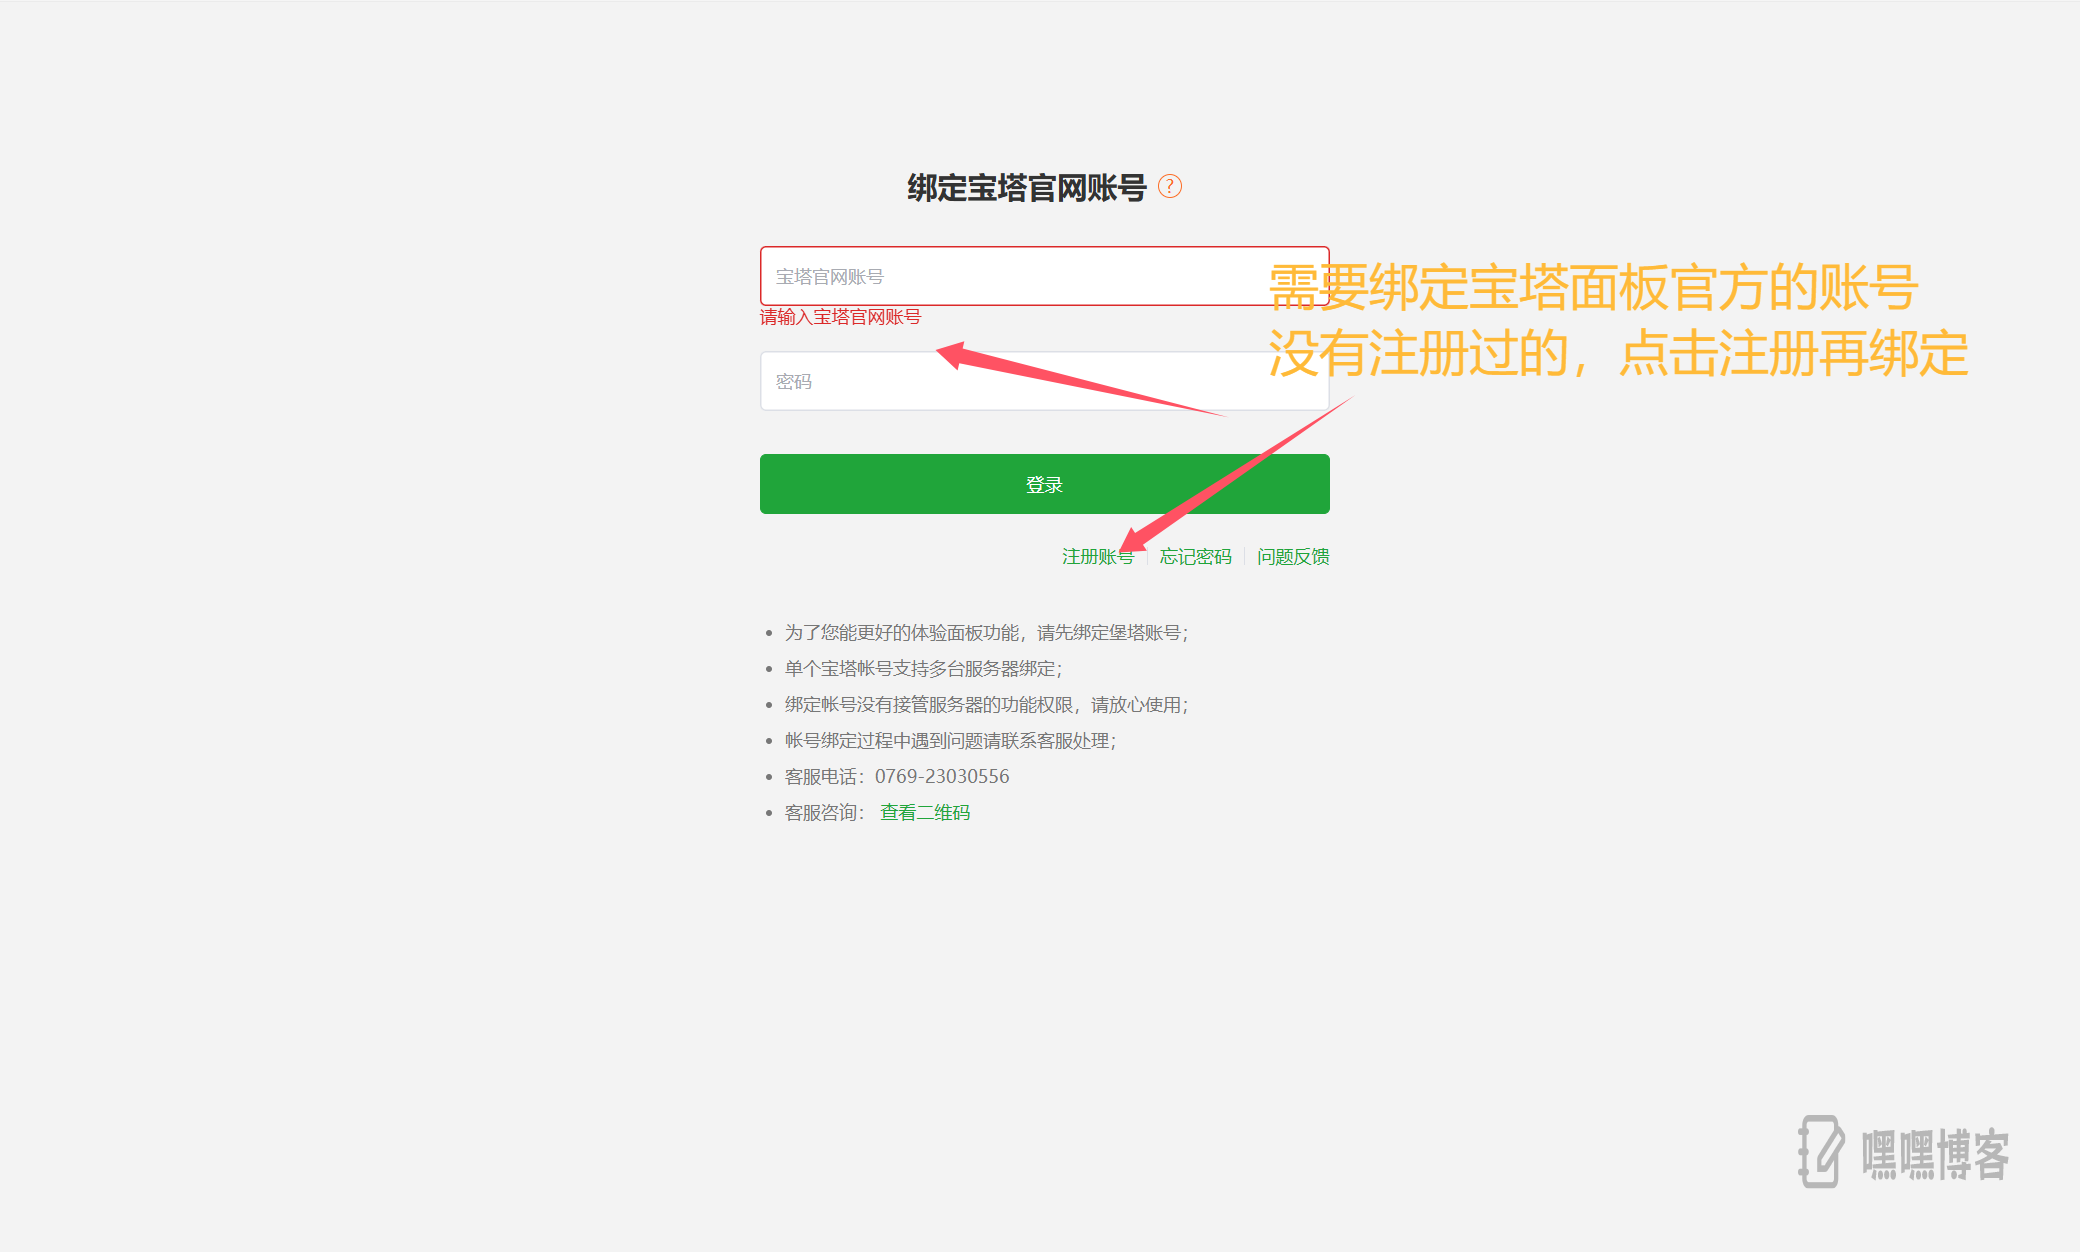Click the 为了您能更好的体验面板功能 bullet text

click(985, 633)
